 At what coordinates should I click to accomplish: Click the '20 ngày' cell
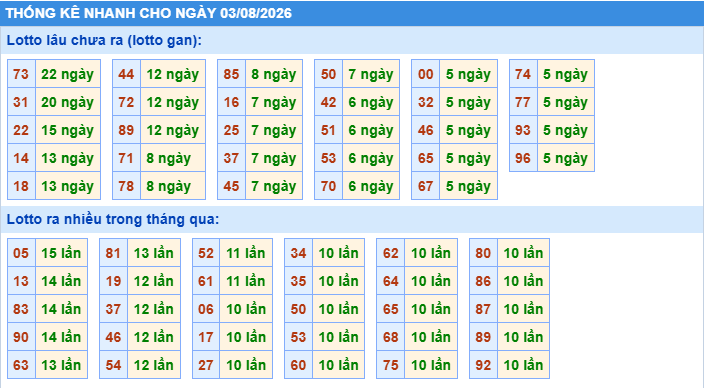coord(68,102)
